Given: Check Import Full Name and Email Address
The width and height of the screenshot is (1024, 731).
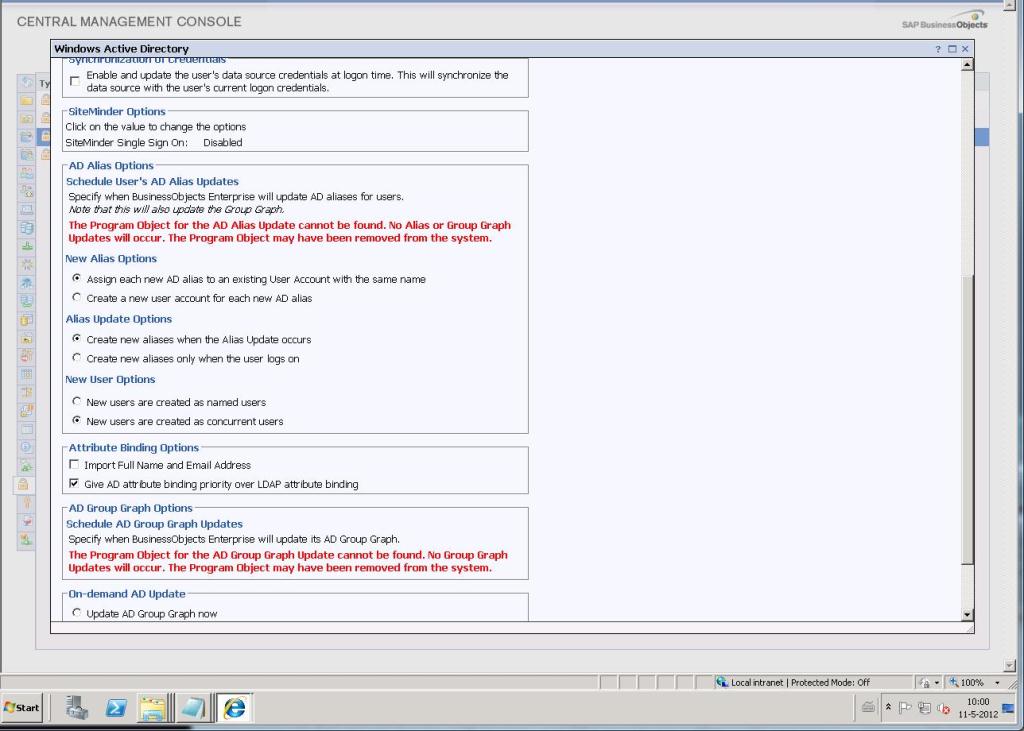Looking at the screenshot, I should click(x=74, y=464).
